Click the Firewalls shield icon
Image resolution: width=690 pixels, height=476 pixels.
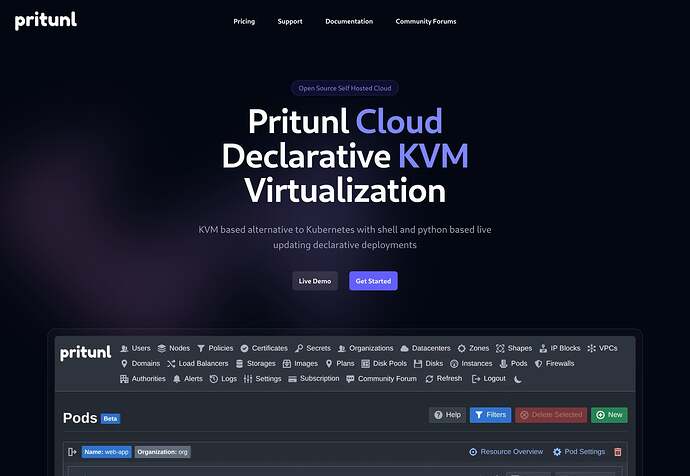pyautogui.click(x=539, y=364)
